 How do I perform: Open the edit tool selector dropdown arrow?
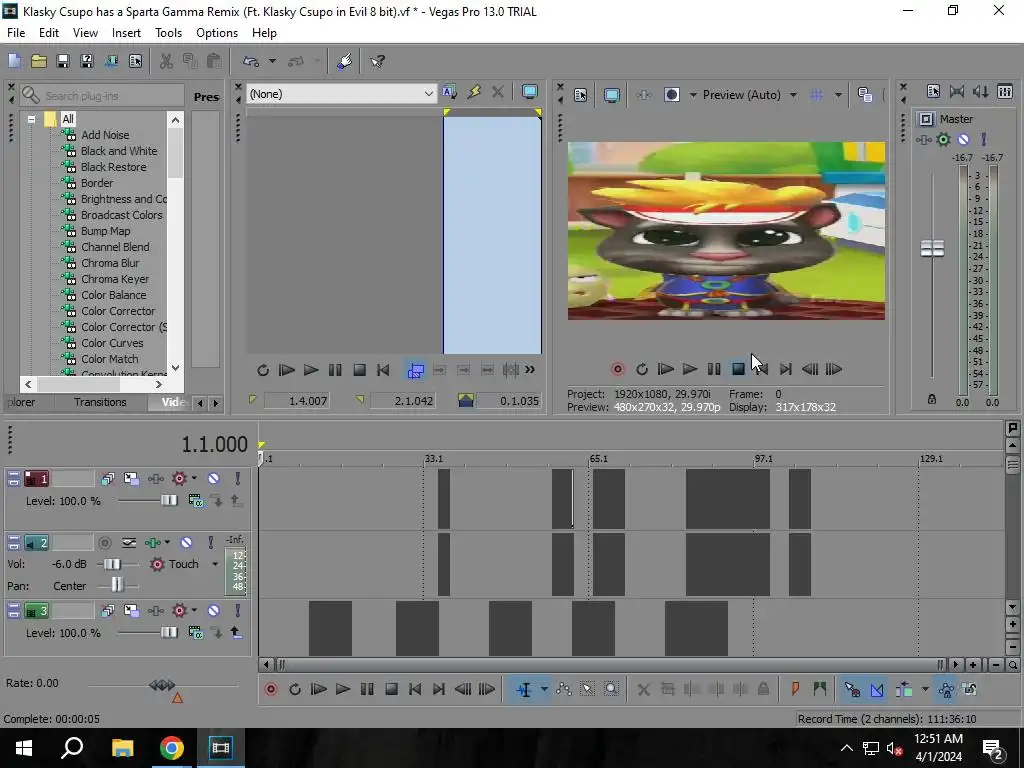tap(544, 690)
